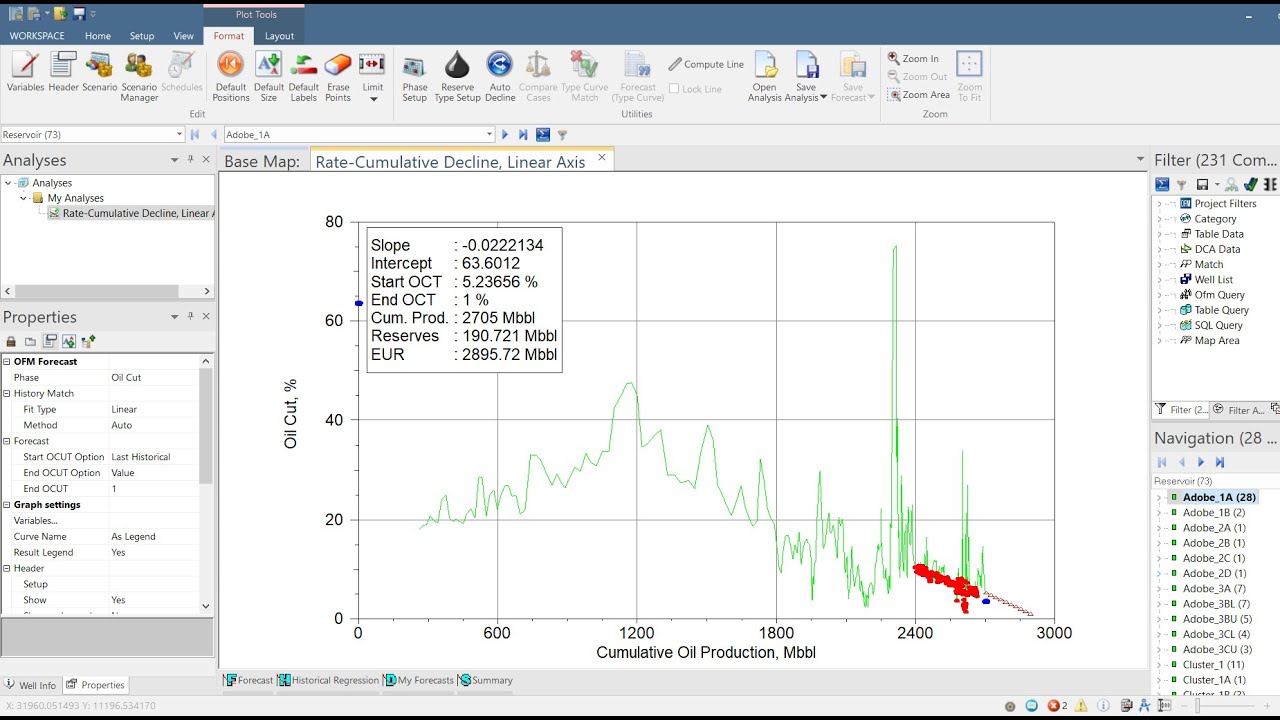
Task: Open the Home ribbon tab
Action: coord(98,36)
